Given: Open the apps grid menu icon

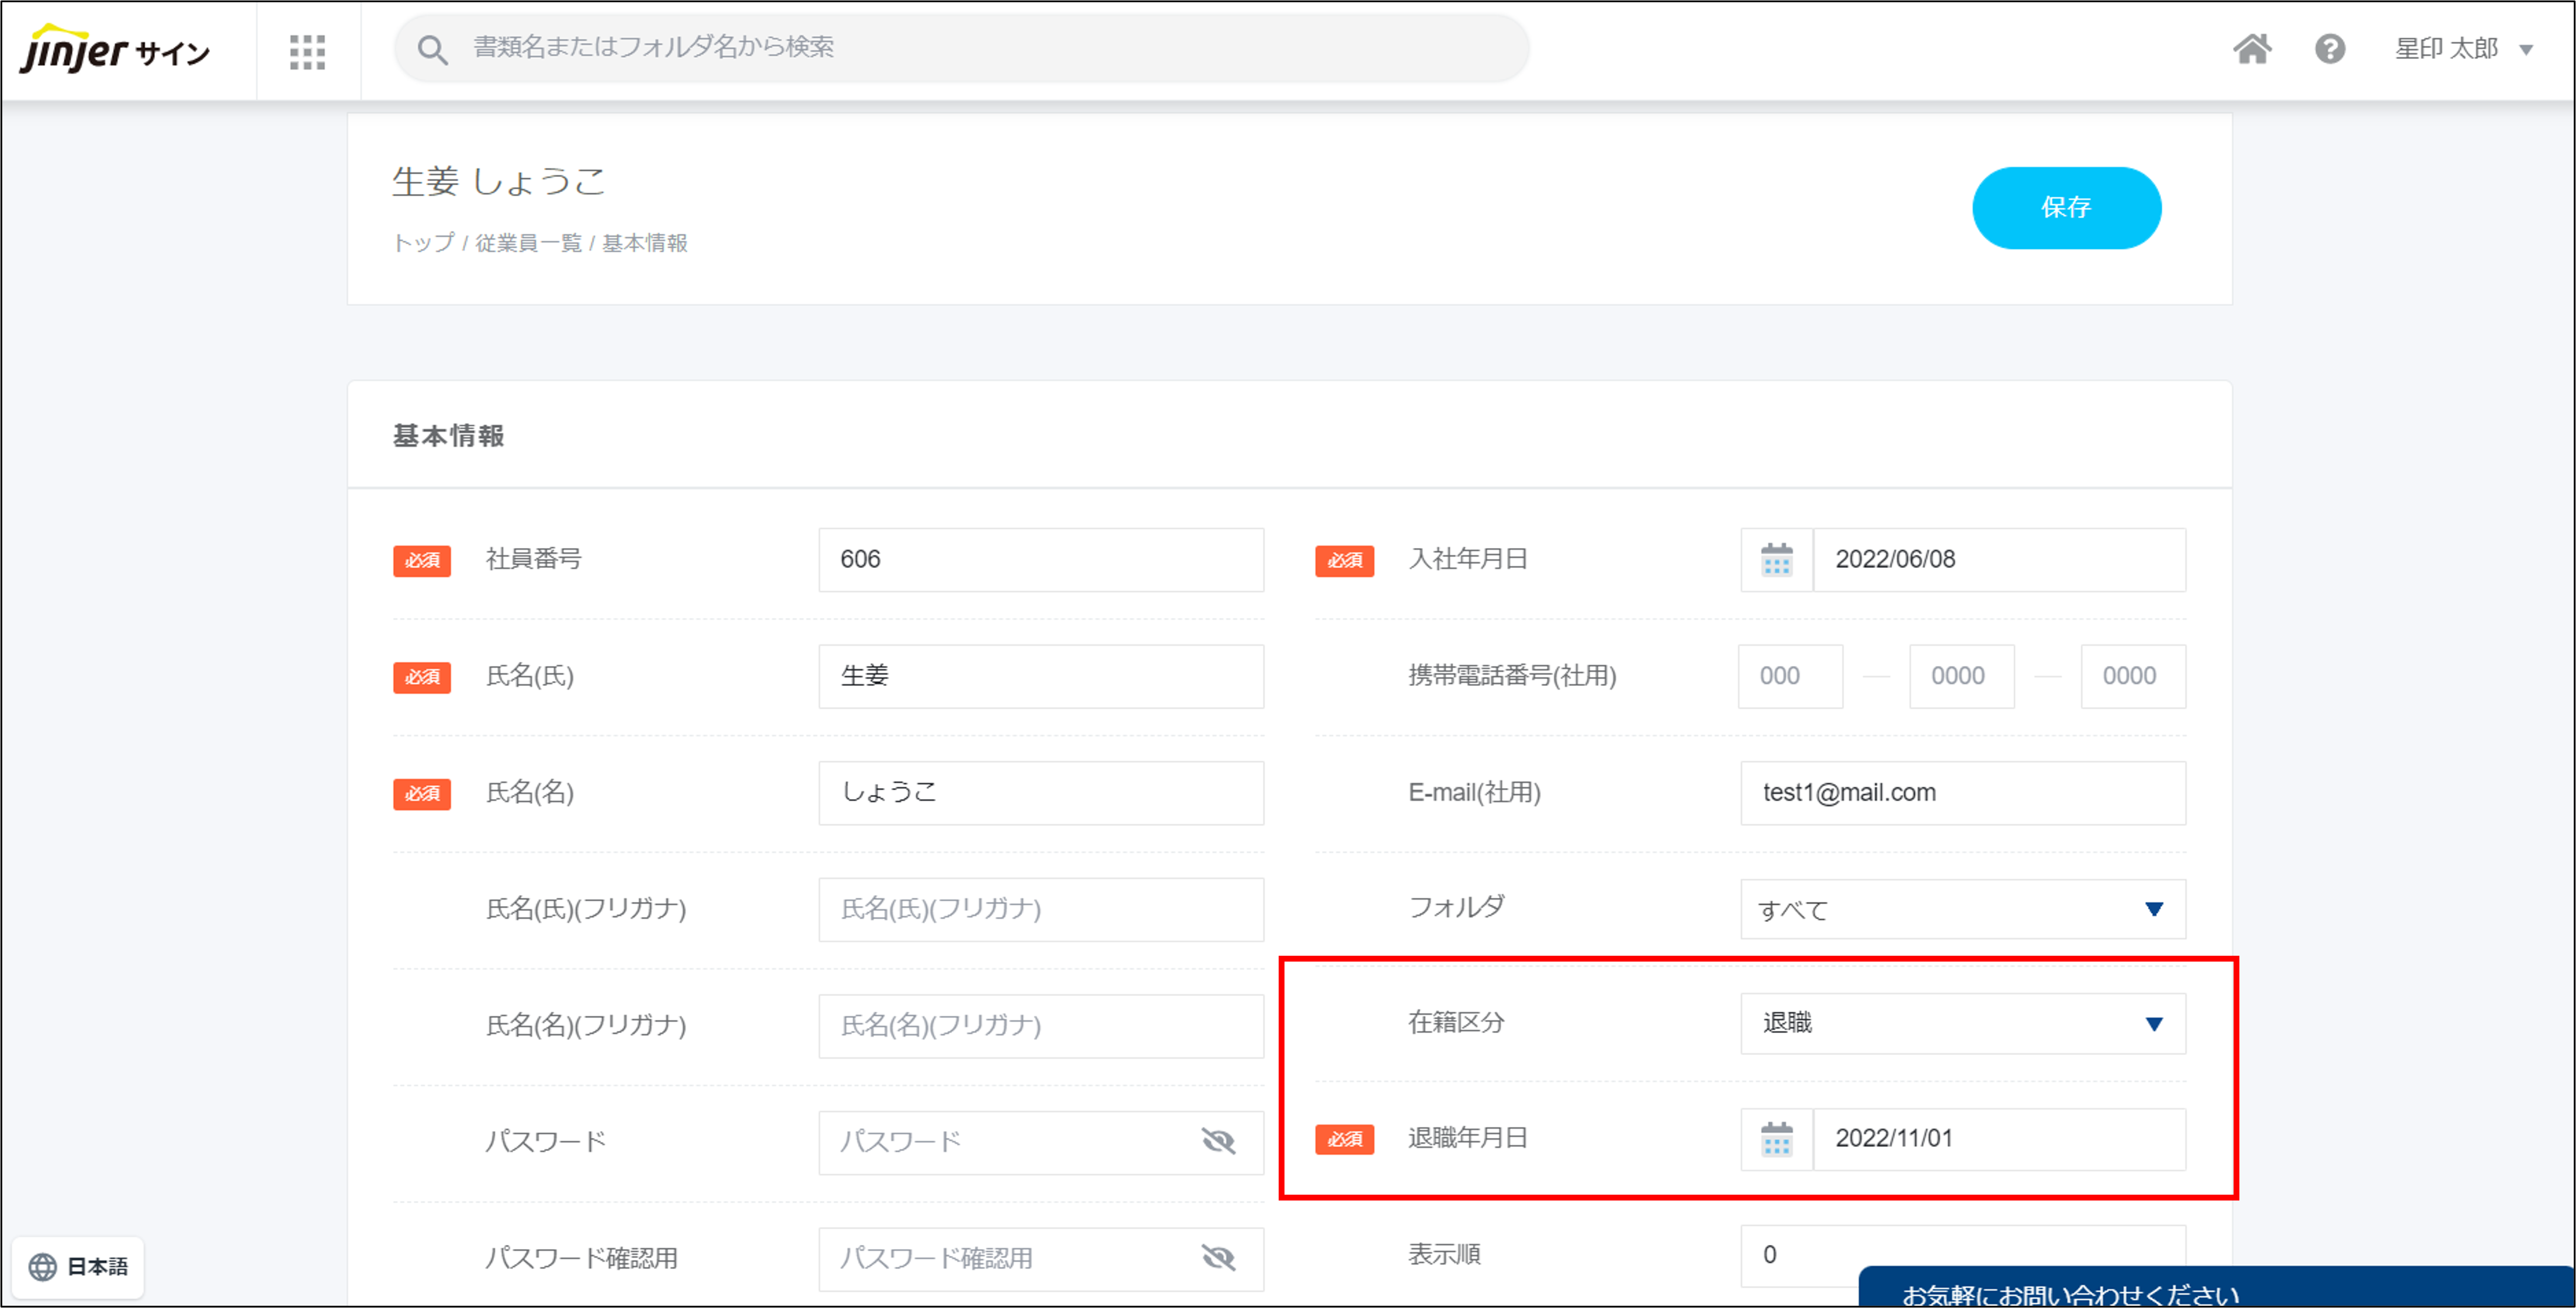Looking at the screenshot, I should point(307,51).
